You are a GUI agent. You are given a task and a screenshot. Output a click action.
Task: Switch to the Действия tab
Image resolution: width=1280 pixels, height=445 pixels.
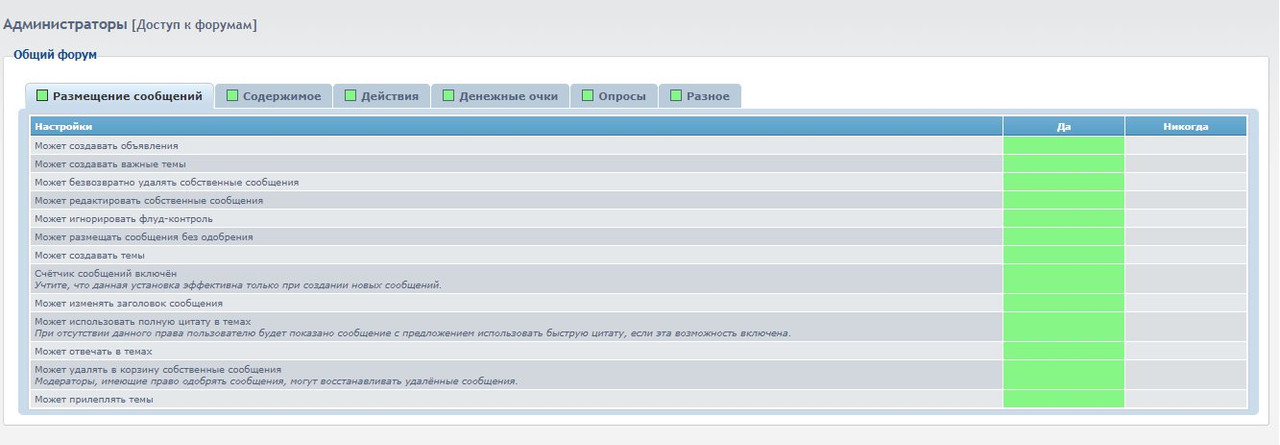[x=381, y=96]
